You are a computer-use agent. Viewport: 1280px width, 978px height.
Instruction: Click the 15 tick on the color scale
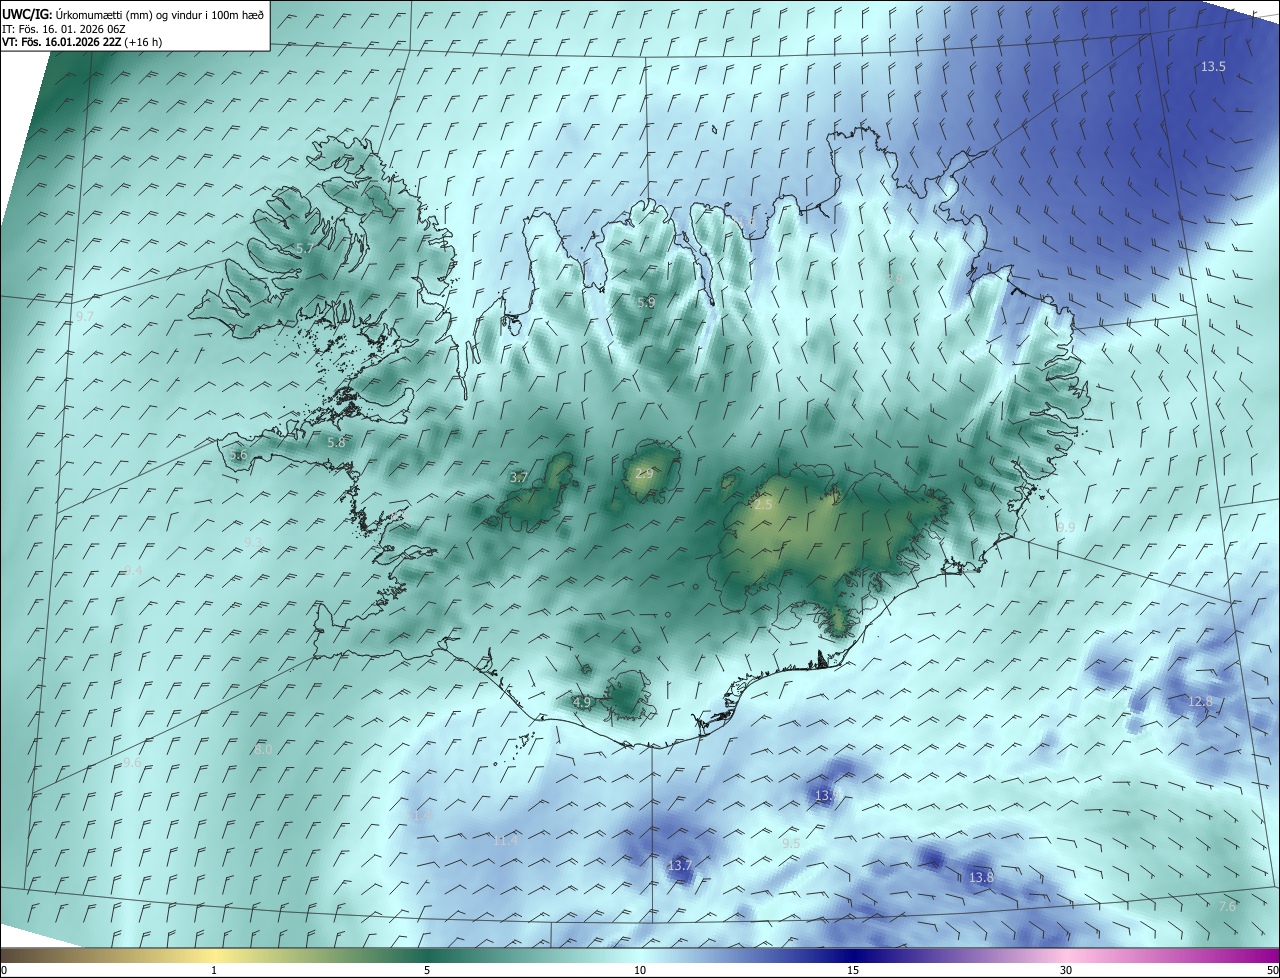point(853,970)
